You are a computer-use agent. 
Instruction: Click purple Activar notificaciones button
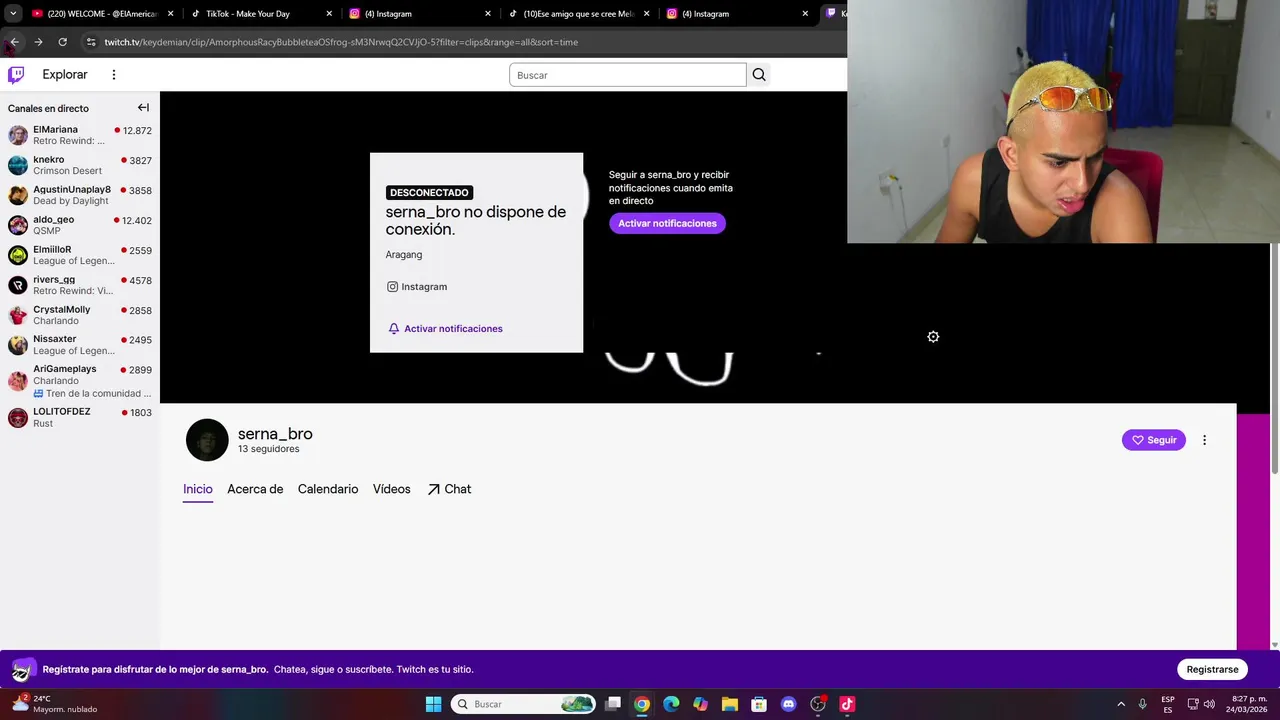667,224
